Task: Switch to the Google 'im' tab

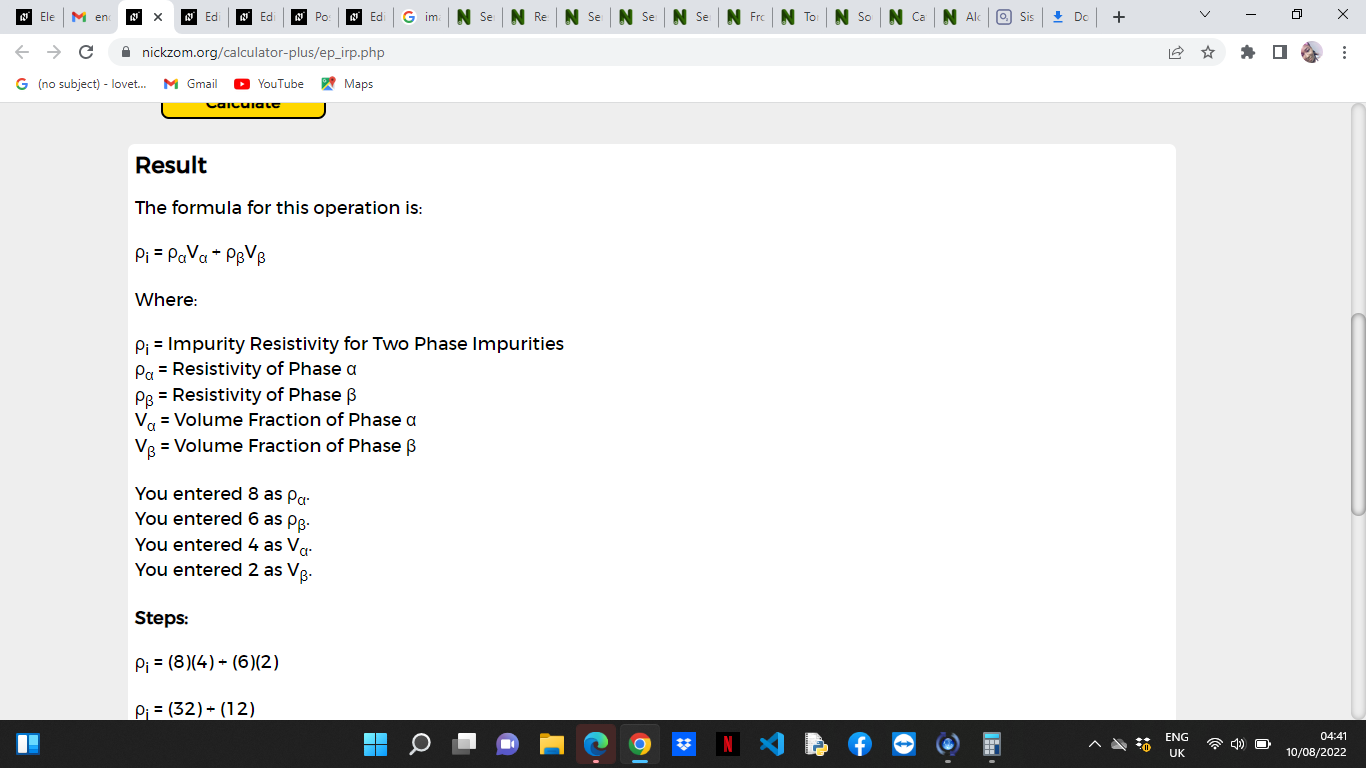Action: pos(421,17)
